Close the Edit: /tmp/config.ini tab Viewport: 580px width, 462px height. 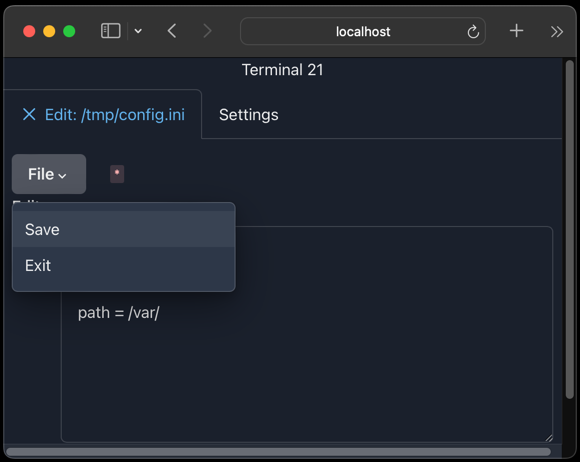pos(29,114)
